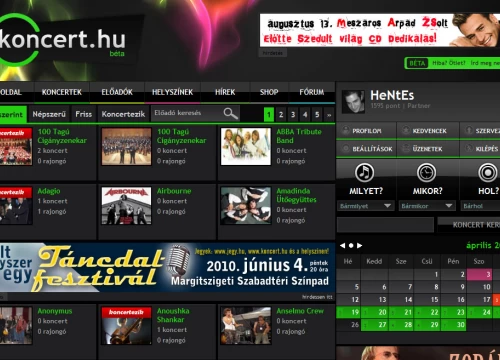Click the BÉTA feedback bar
Image resolution: width=500 pixels, height=360 pixels.
(452, 63)
